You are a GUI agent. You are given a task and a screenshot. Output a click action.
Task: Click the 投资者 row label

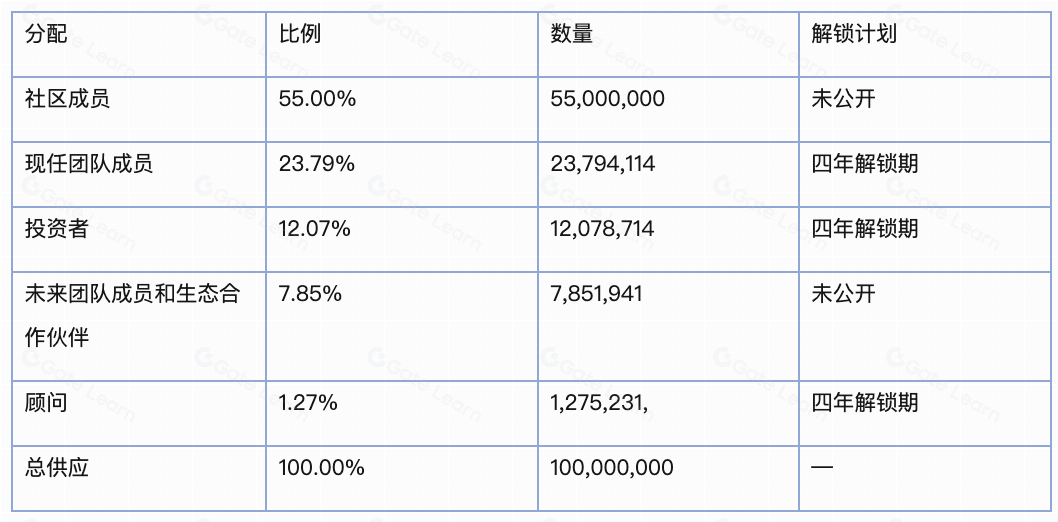pyautogui.click(x=139, y=239)
